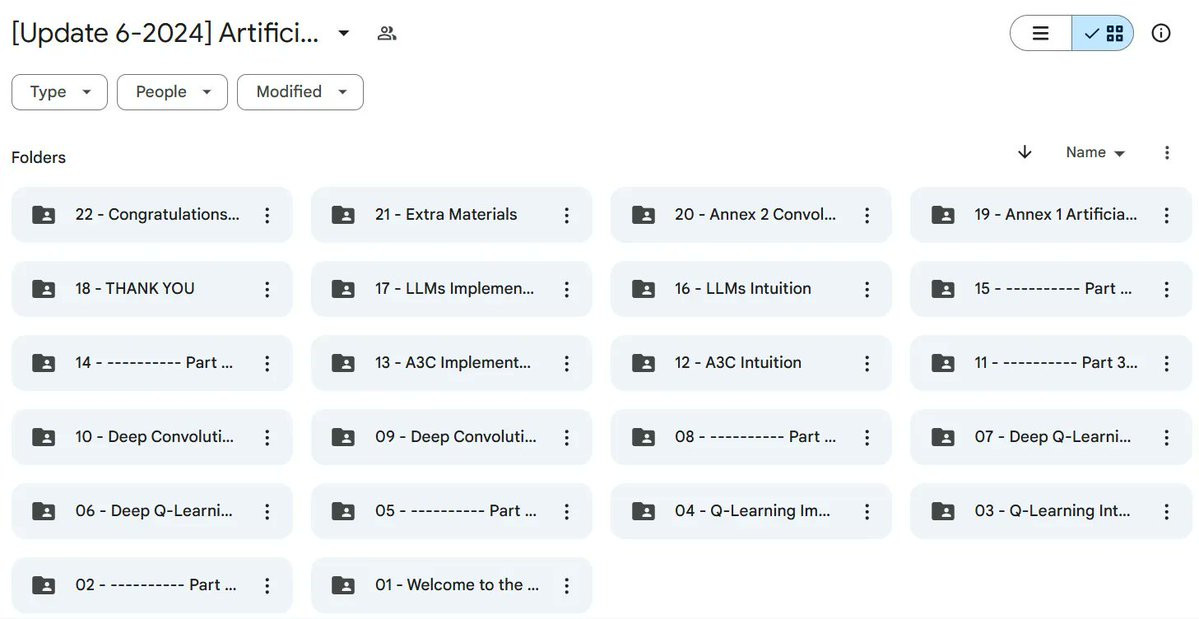Open the 13 - A3C Implementation folder

(451, 363)
